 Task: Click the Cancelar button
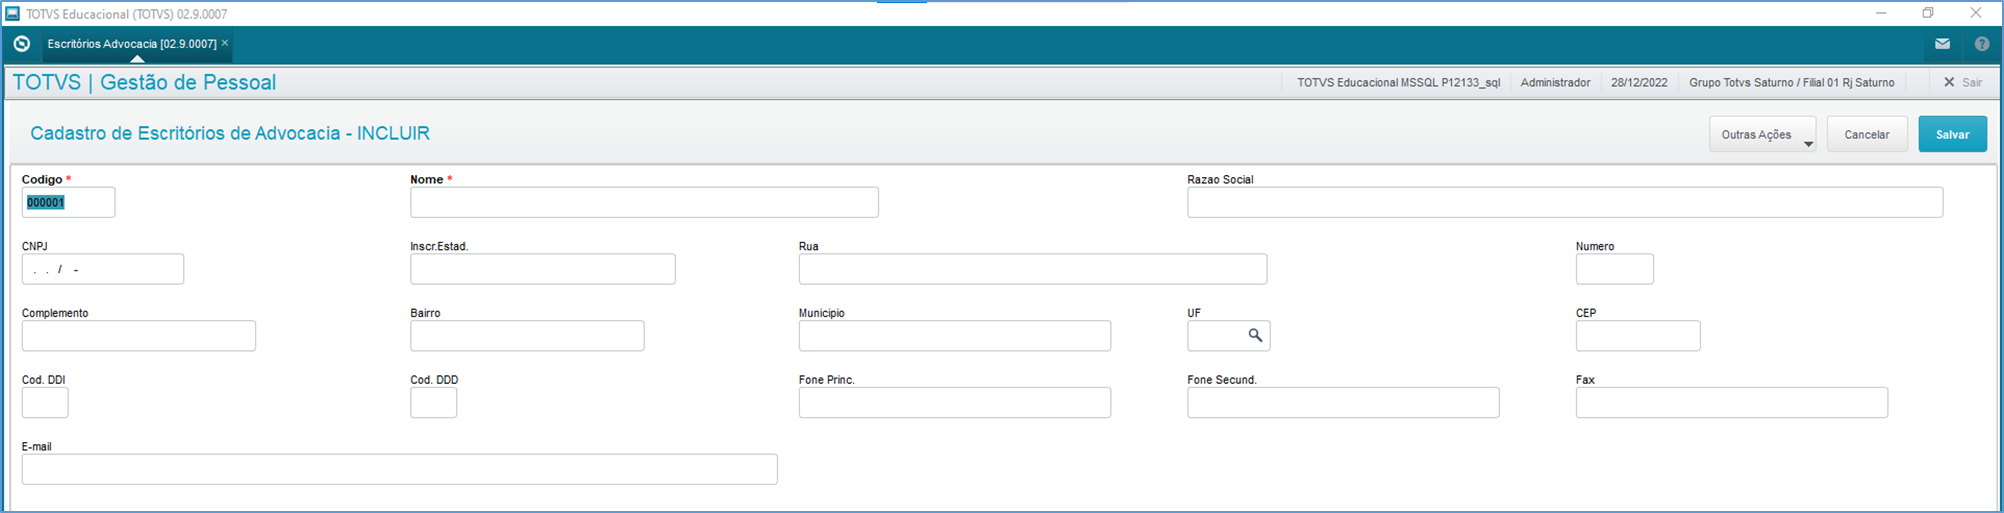click(x=1867, y=135)
